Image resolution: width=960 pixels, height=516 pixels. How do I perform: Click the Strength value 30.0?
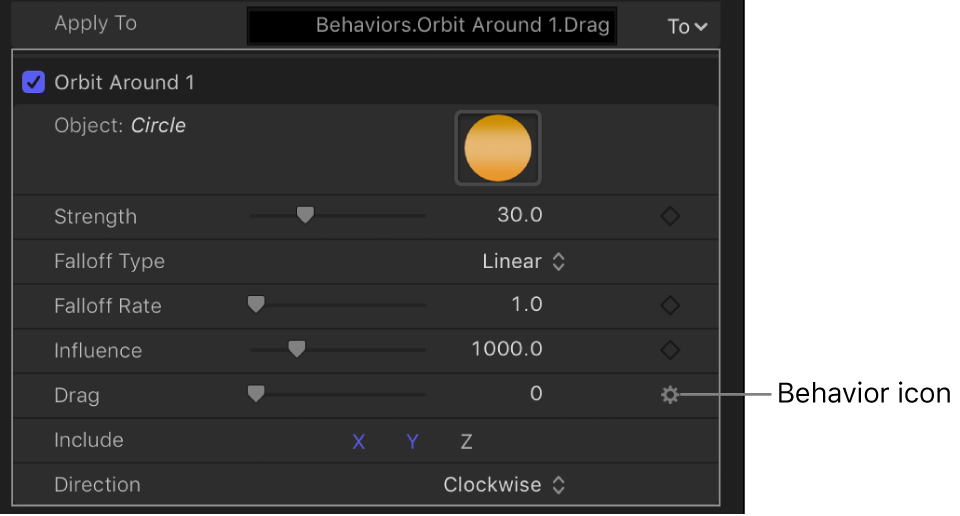click(x=519, y=216)
